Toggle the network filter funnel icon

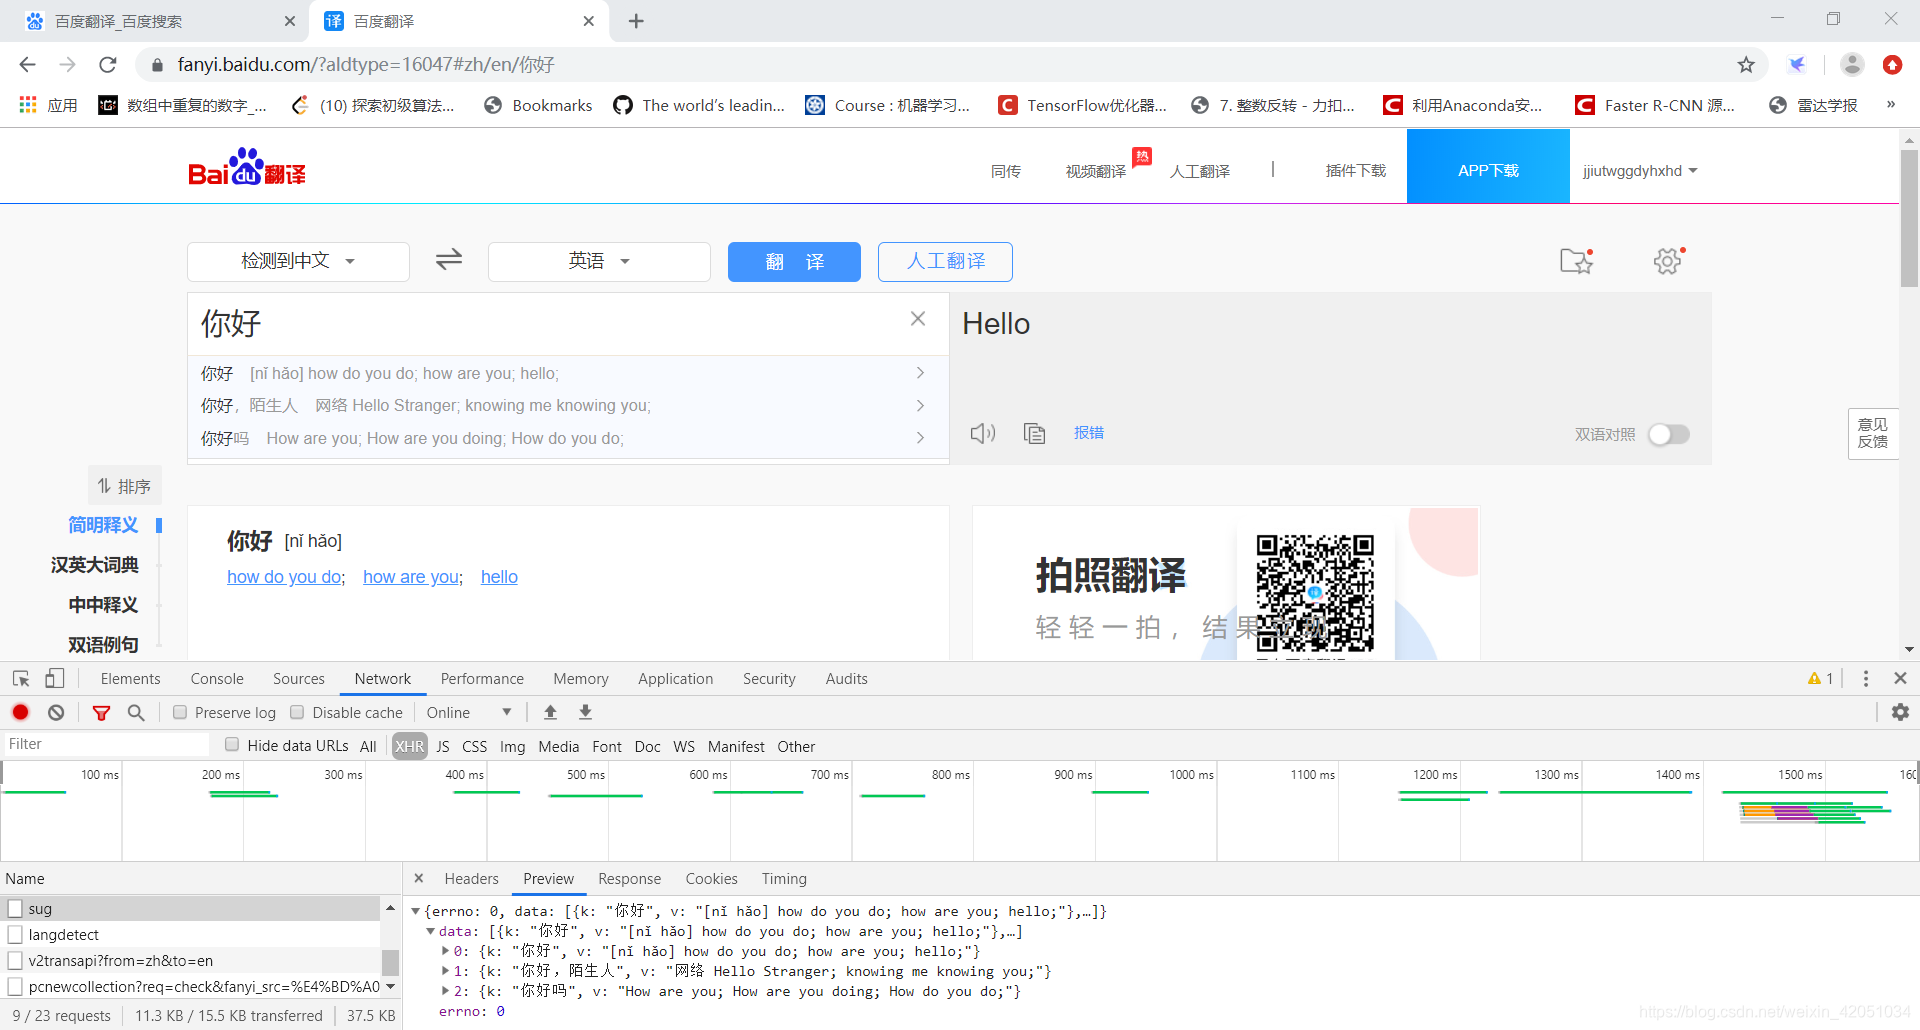tap(101, 713)
